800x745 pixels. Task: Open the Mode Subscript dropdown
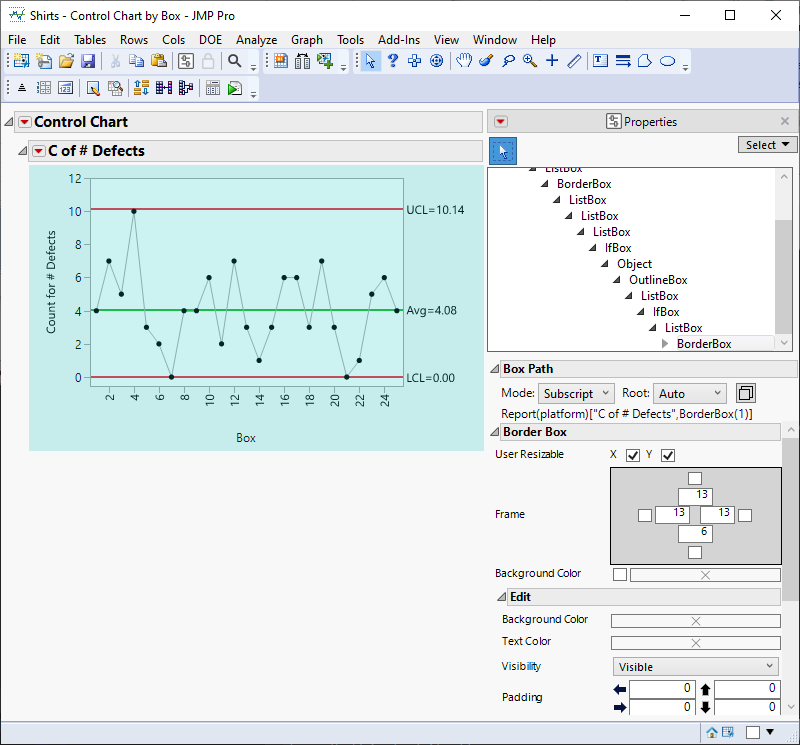click(578, 394)
